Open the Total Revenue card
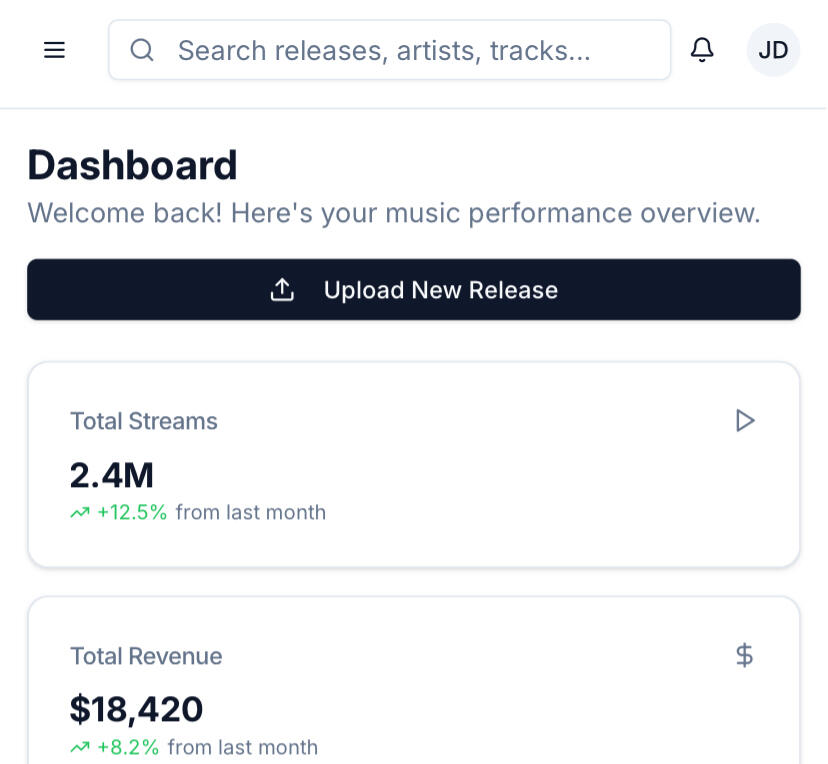828x764 pixels. tap(414, 681)
